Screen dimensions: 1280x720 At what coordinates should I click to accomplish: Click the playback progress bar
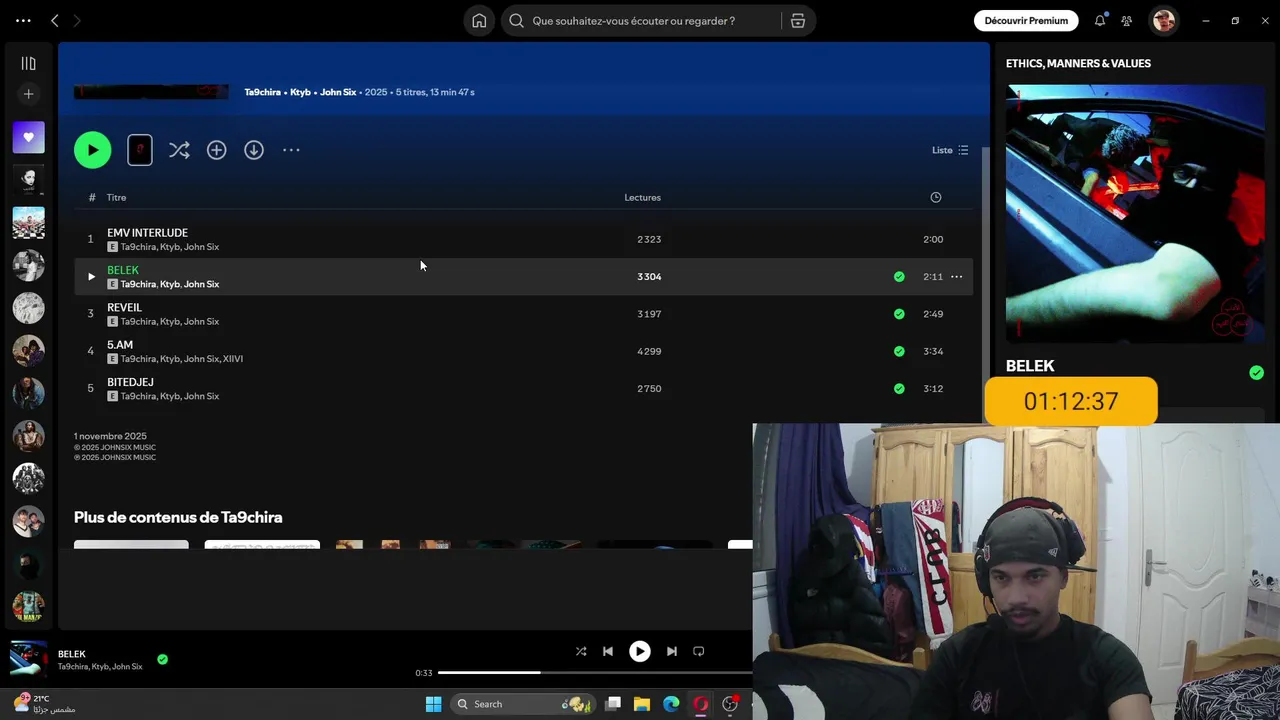[595, 673]
